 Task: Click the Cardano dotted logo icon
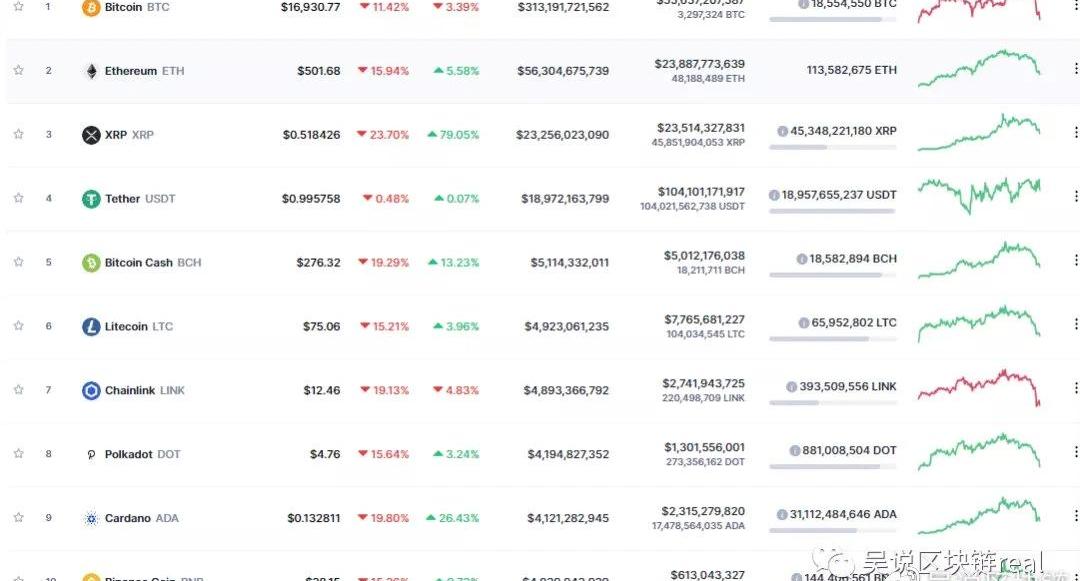(91, 518)
